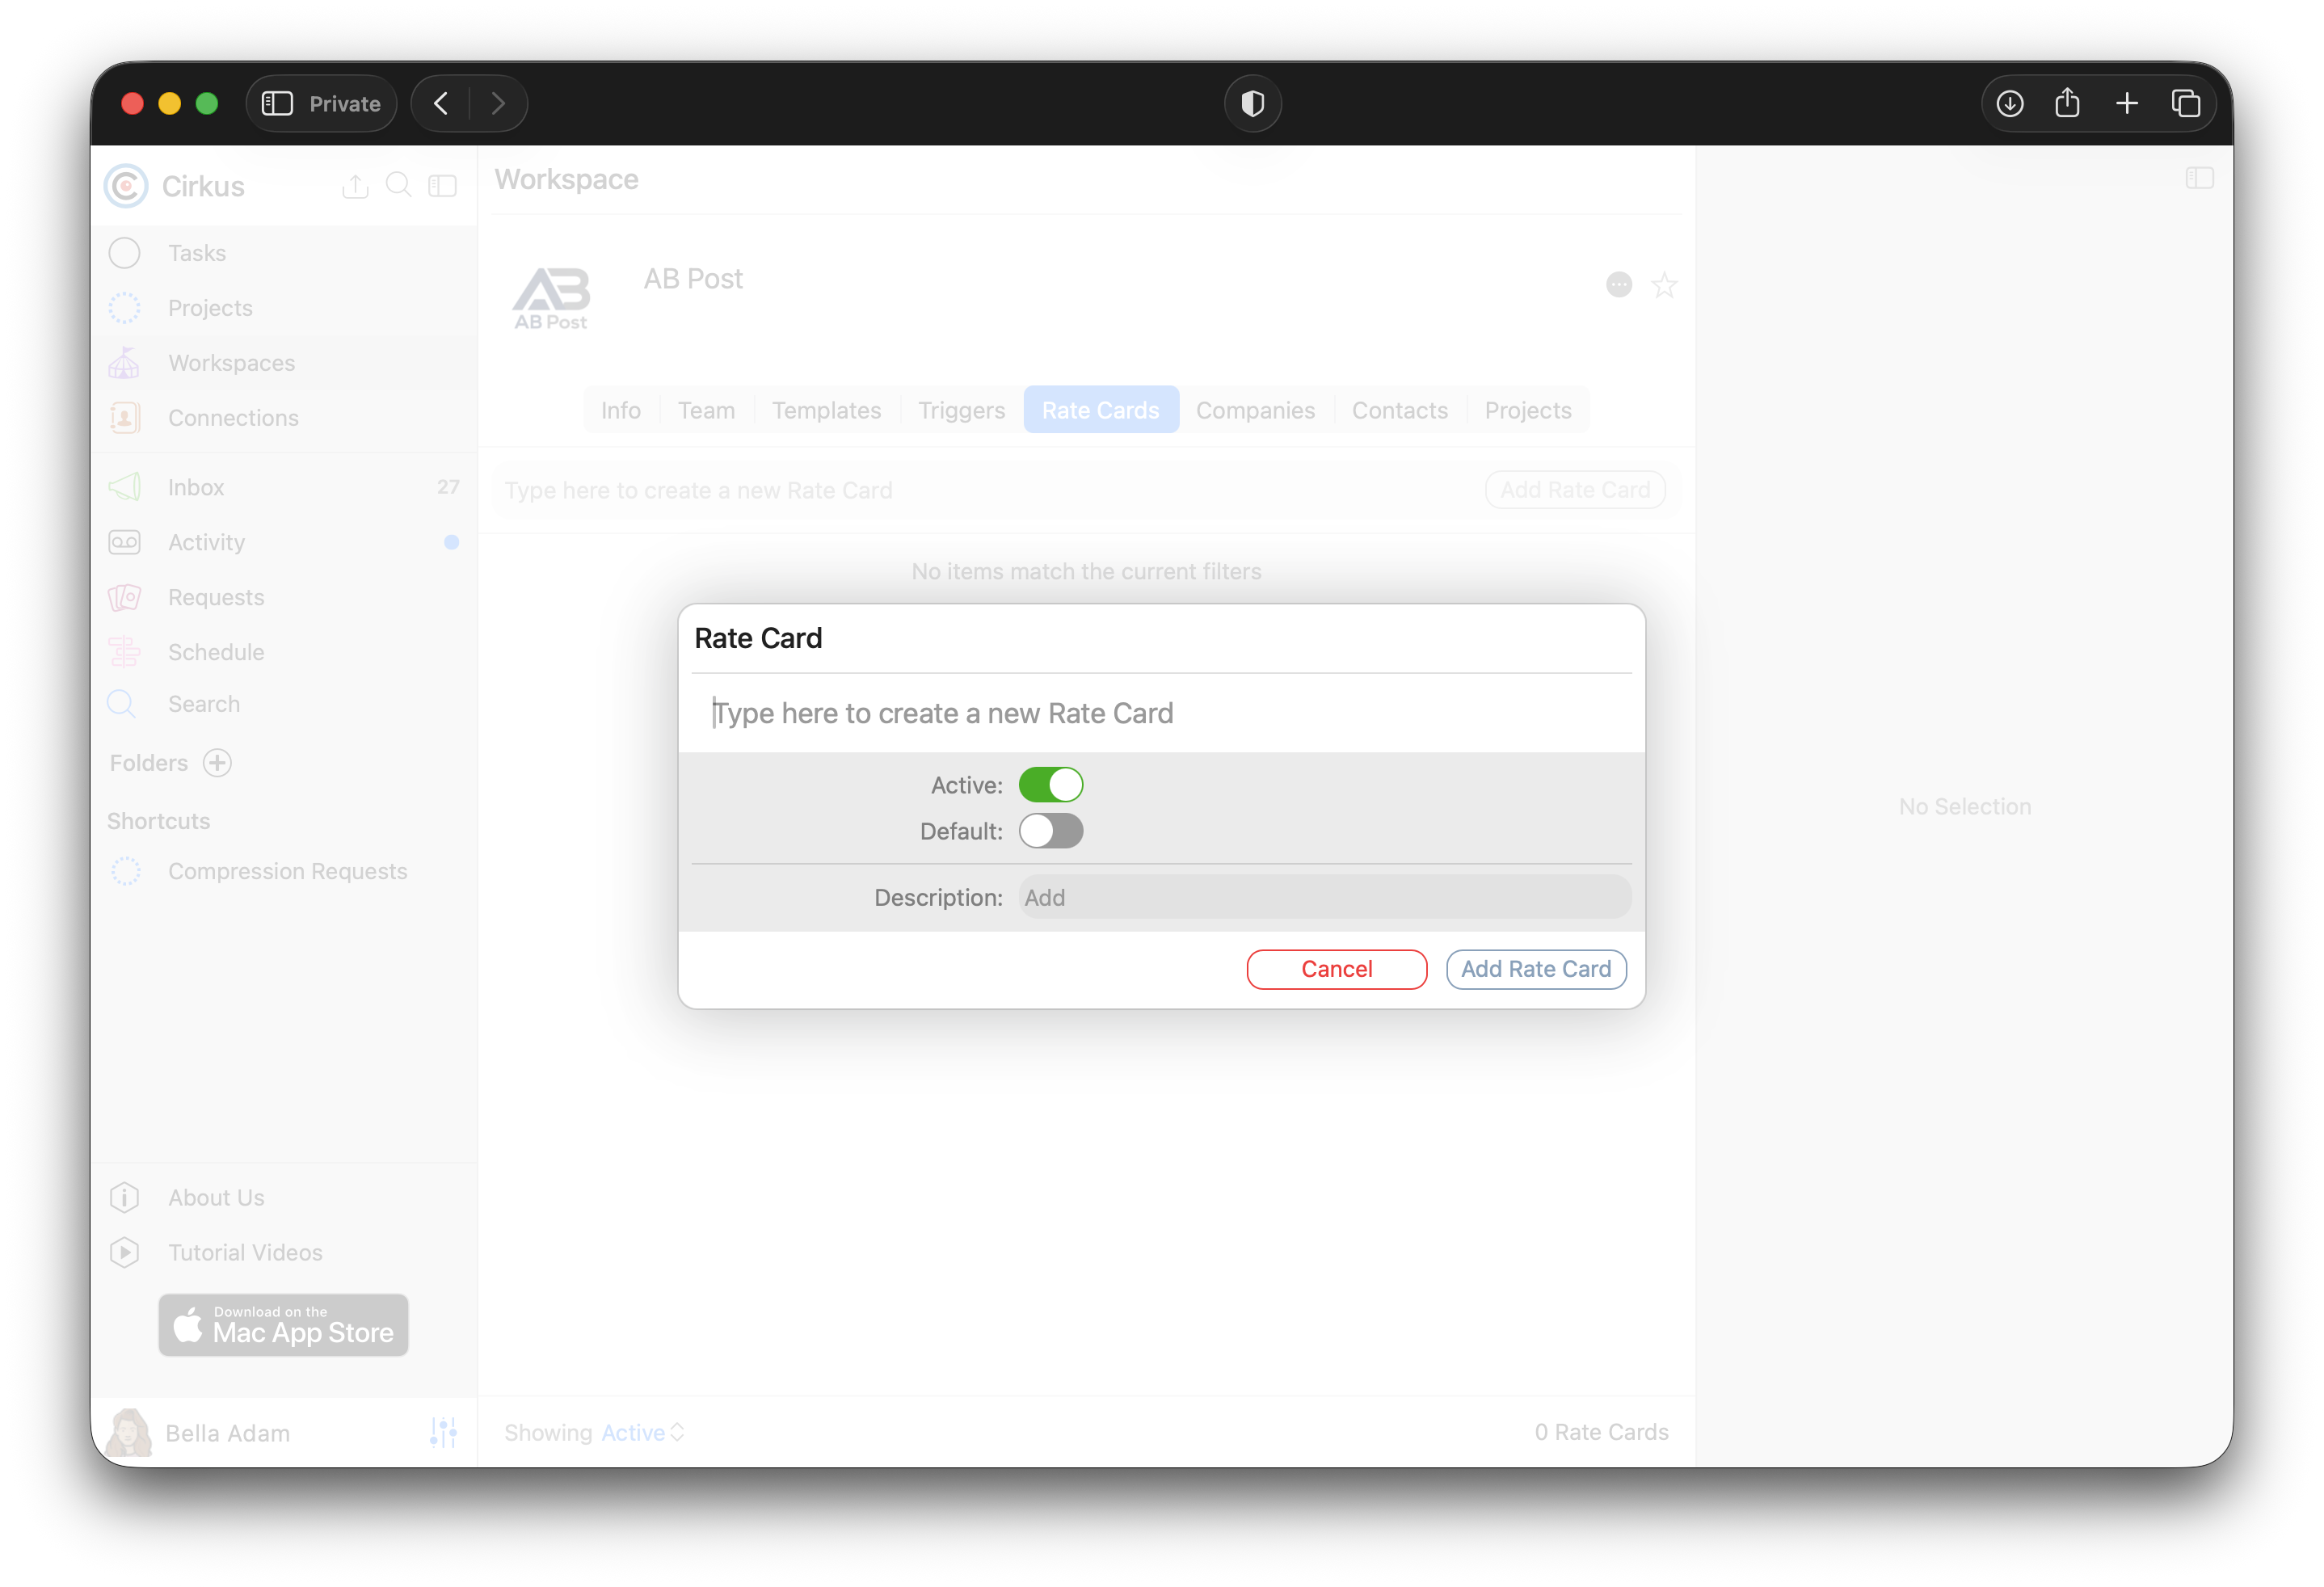2324x1587 pixels.
Task: Toggle the Safari sidebar button
Action: pos(277,103)
